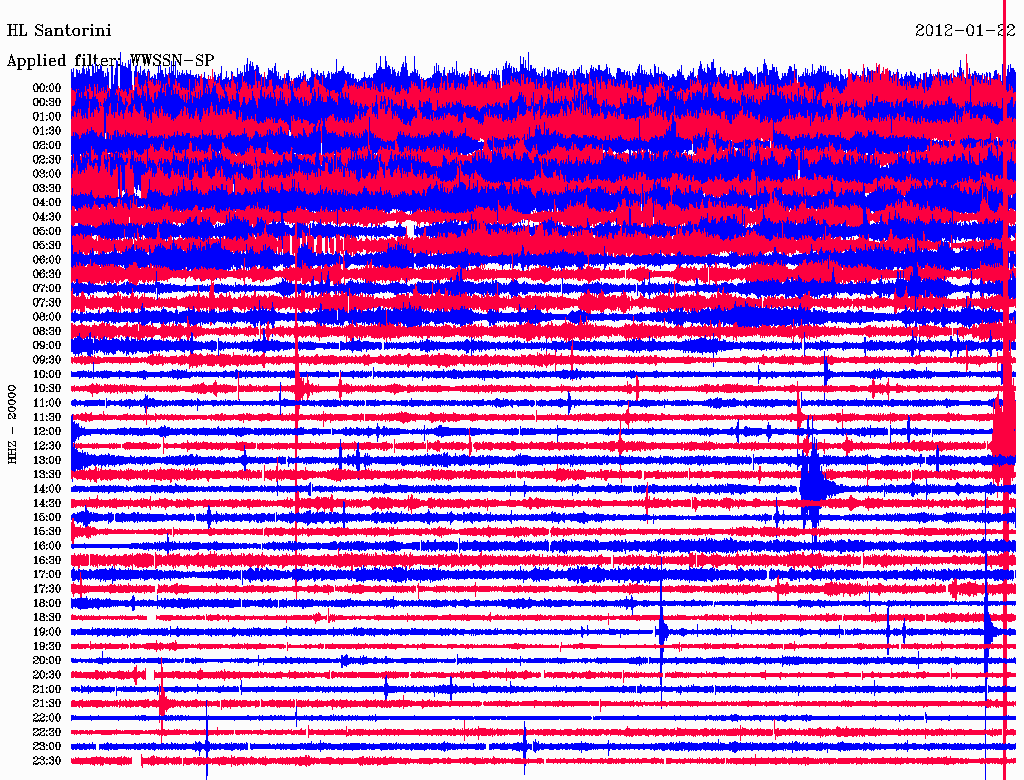The image size is (1024, 780).
Task: Select the 14:00 time label
Action: click(47, 489)
